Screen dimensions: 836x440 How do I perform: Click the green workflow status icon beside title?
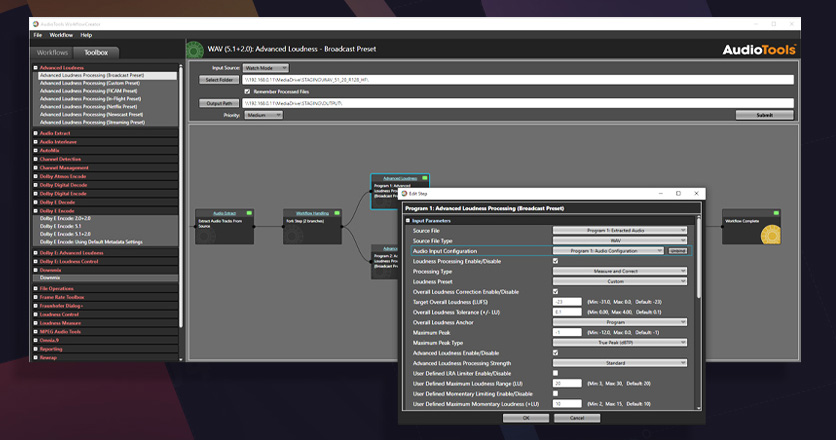click(195, 50)
